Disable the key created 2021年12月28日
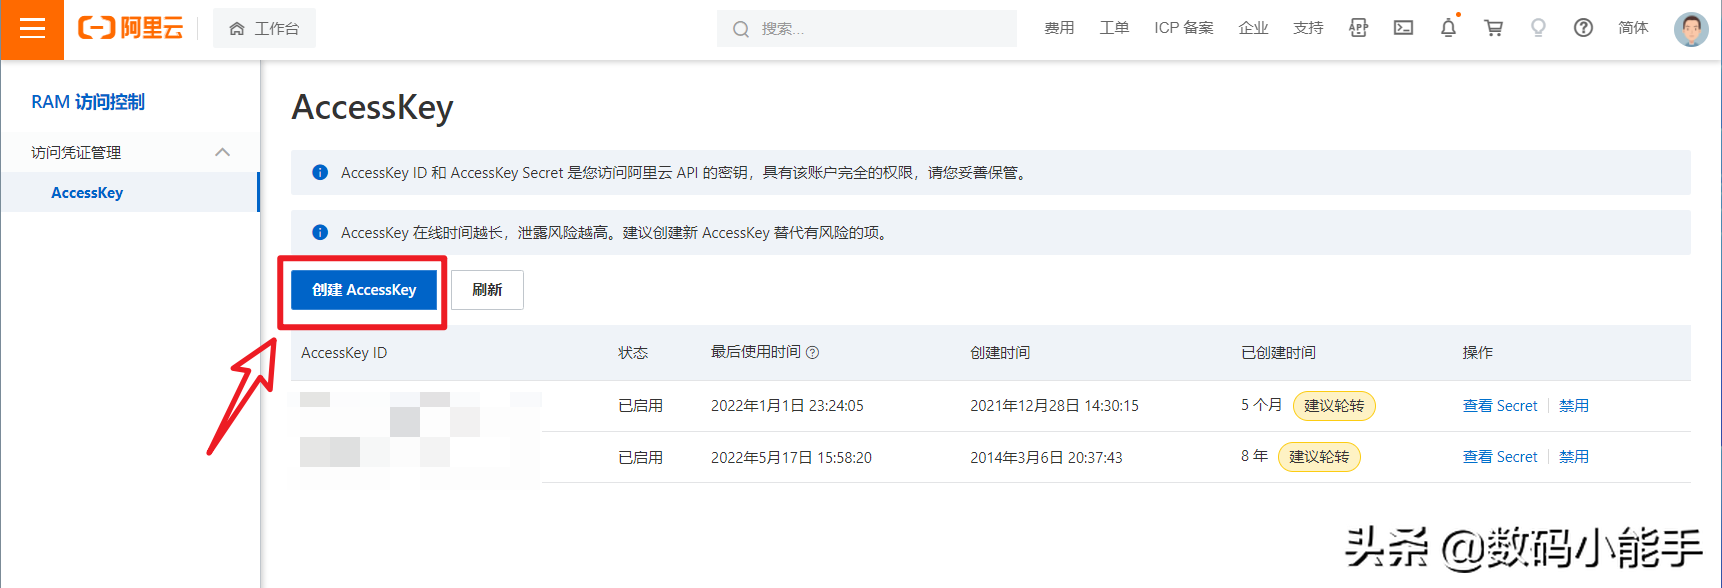1722x588 pixels. [1574, 405]
